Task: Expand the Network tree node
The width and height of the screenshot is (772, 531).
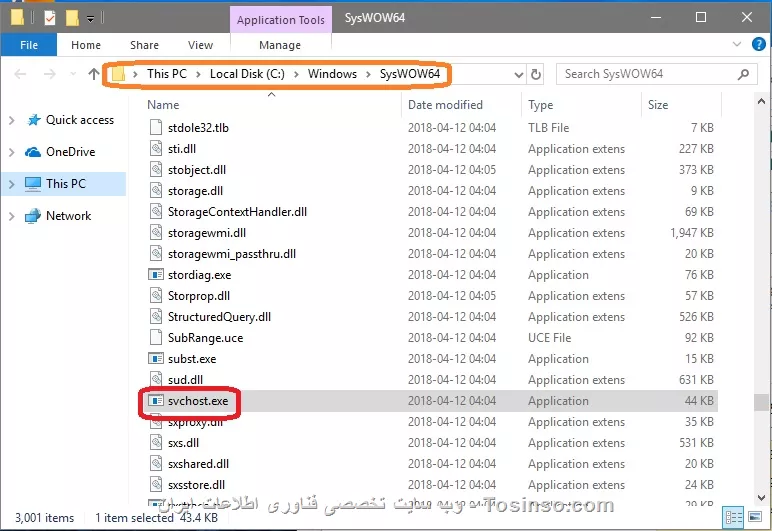Action: (12, 216)
